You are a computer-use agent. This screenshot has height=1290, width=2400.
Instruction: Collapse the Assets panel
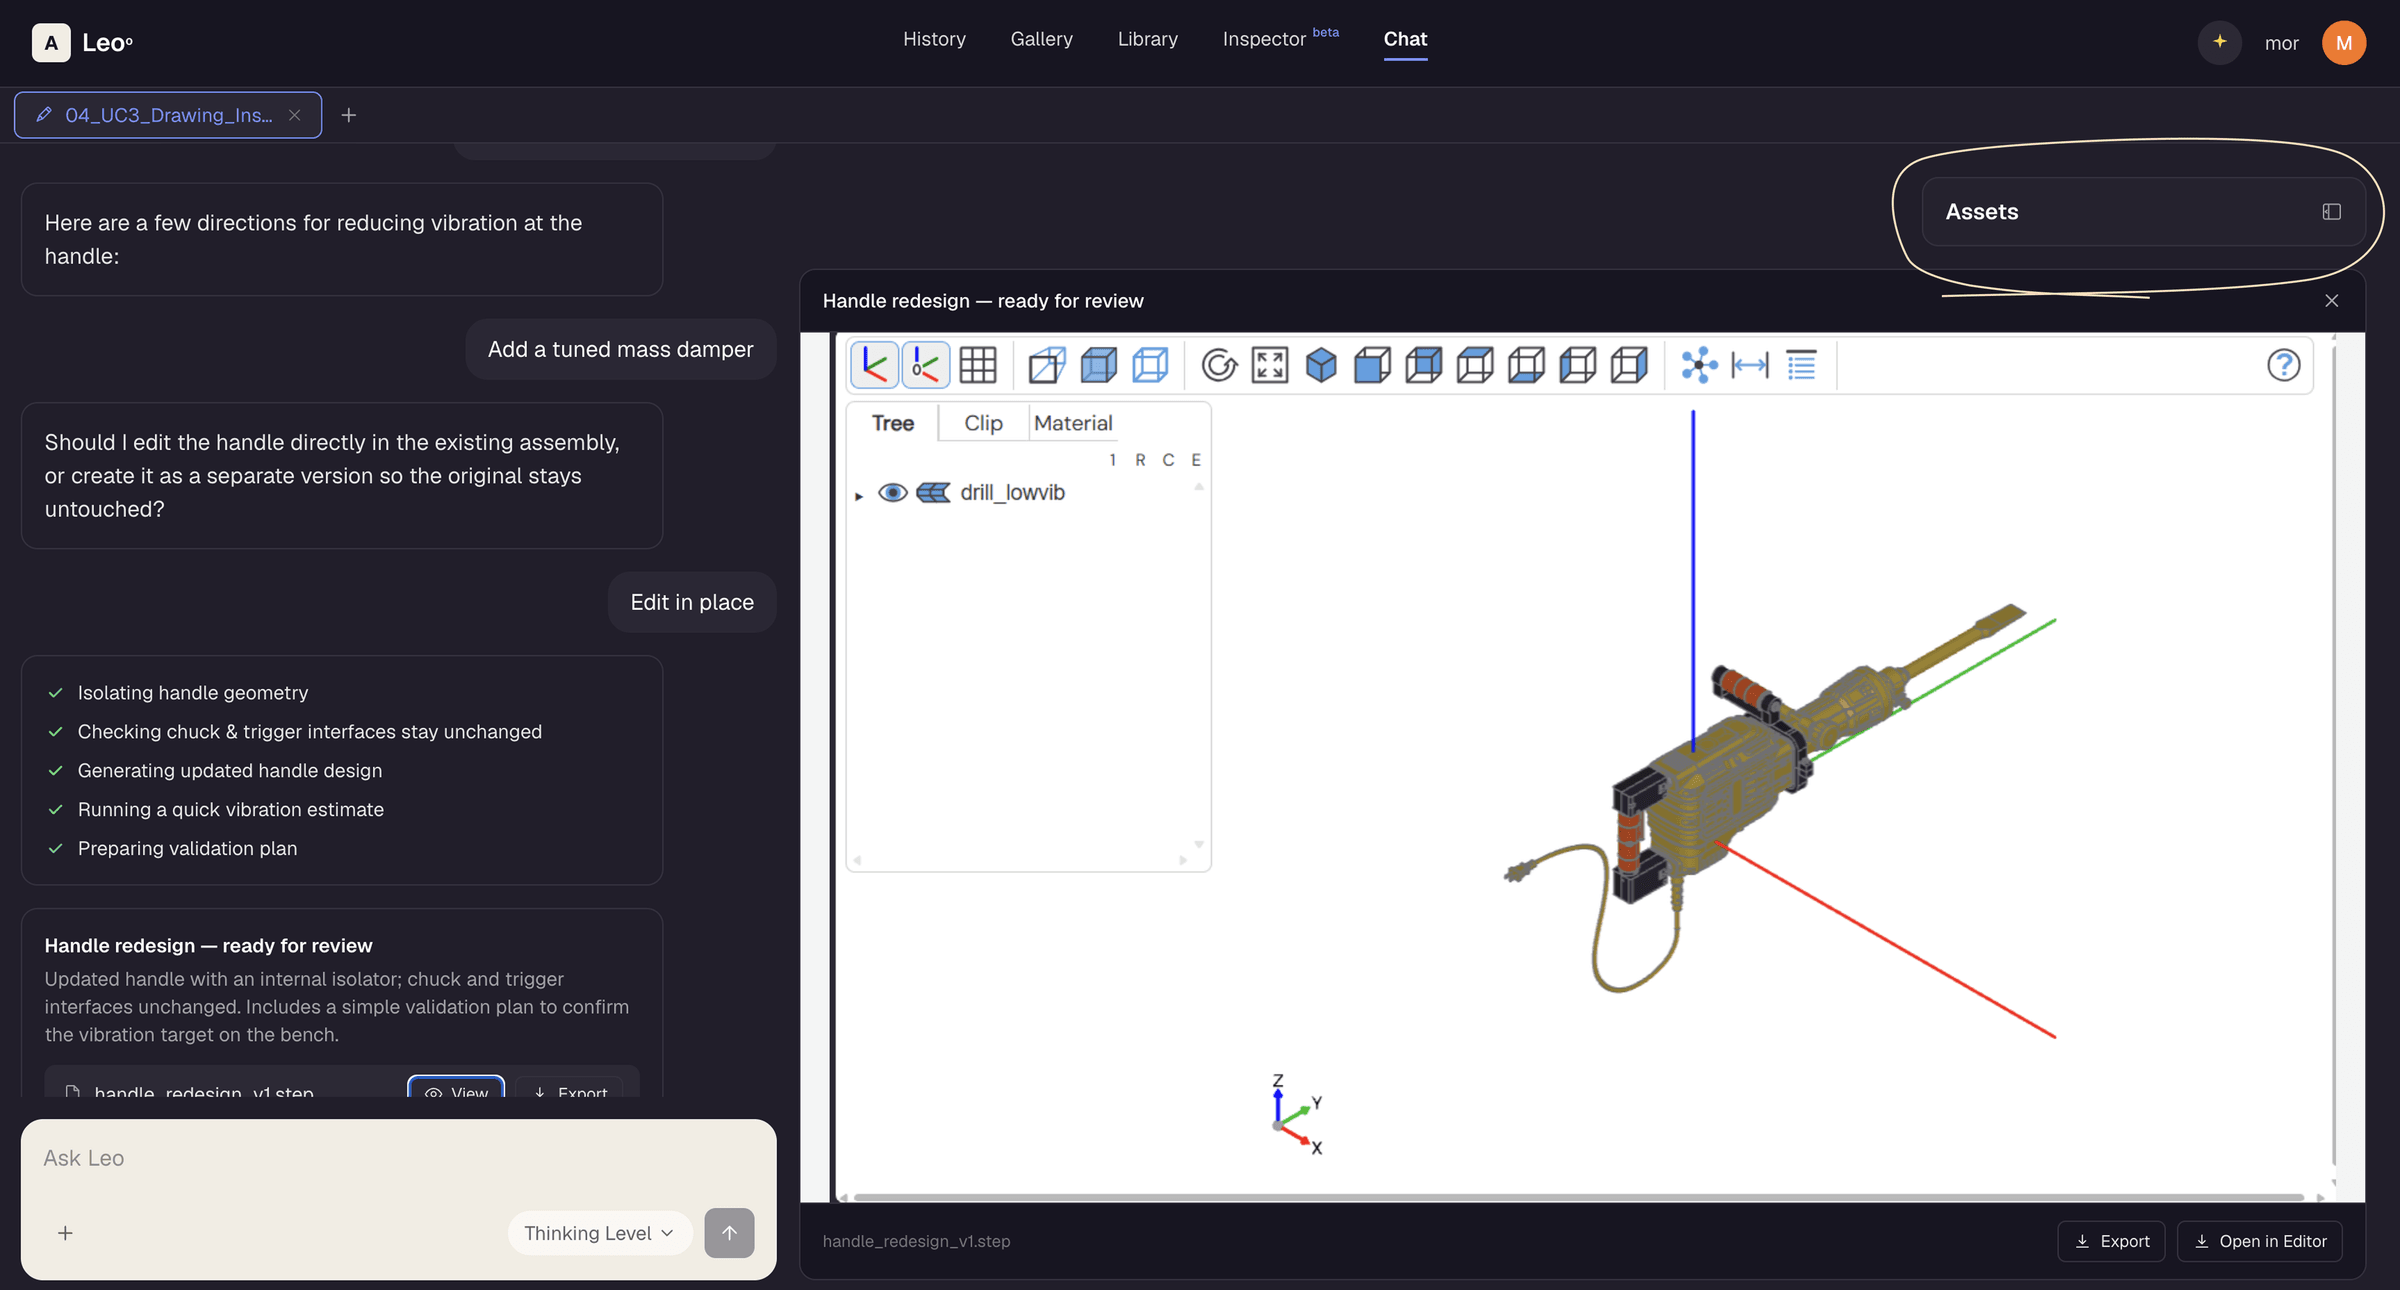(x=2331, y=212)
